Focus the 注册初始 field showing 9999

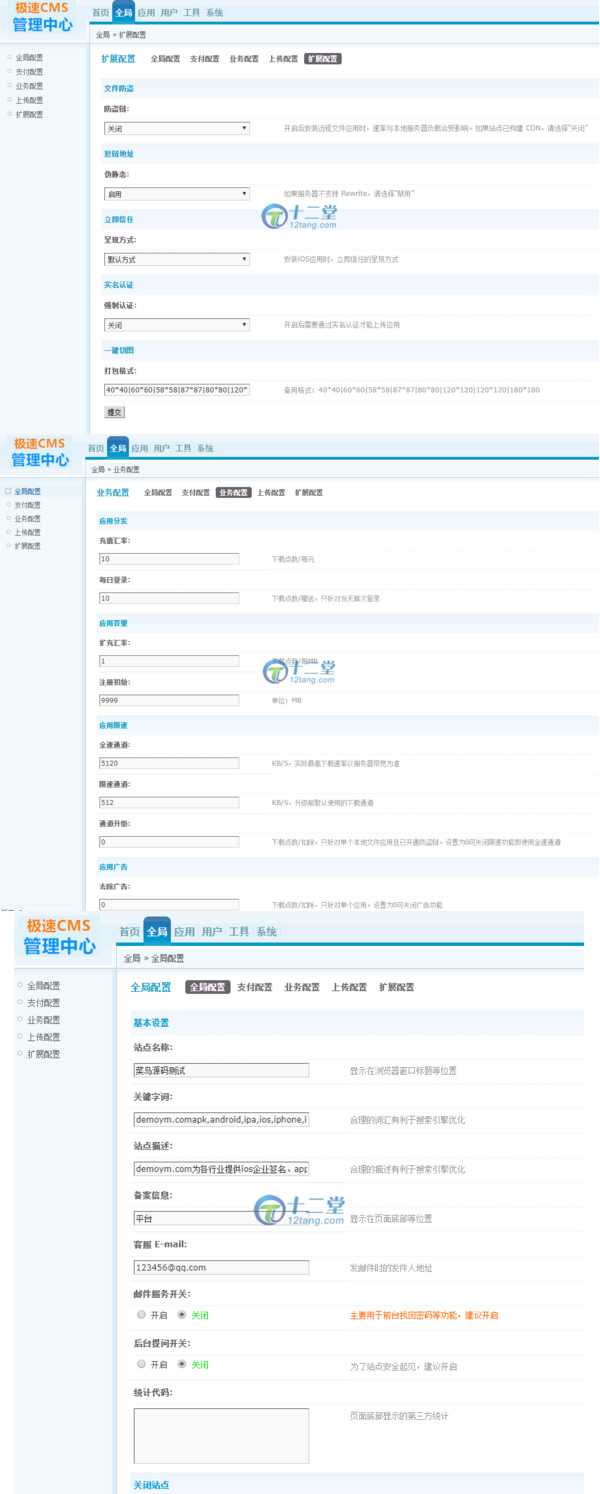(x=169, y=701)
